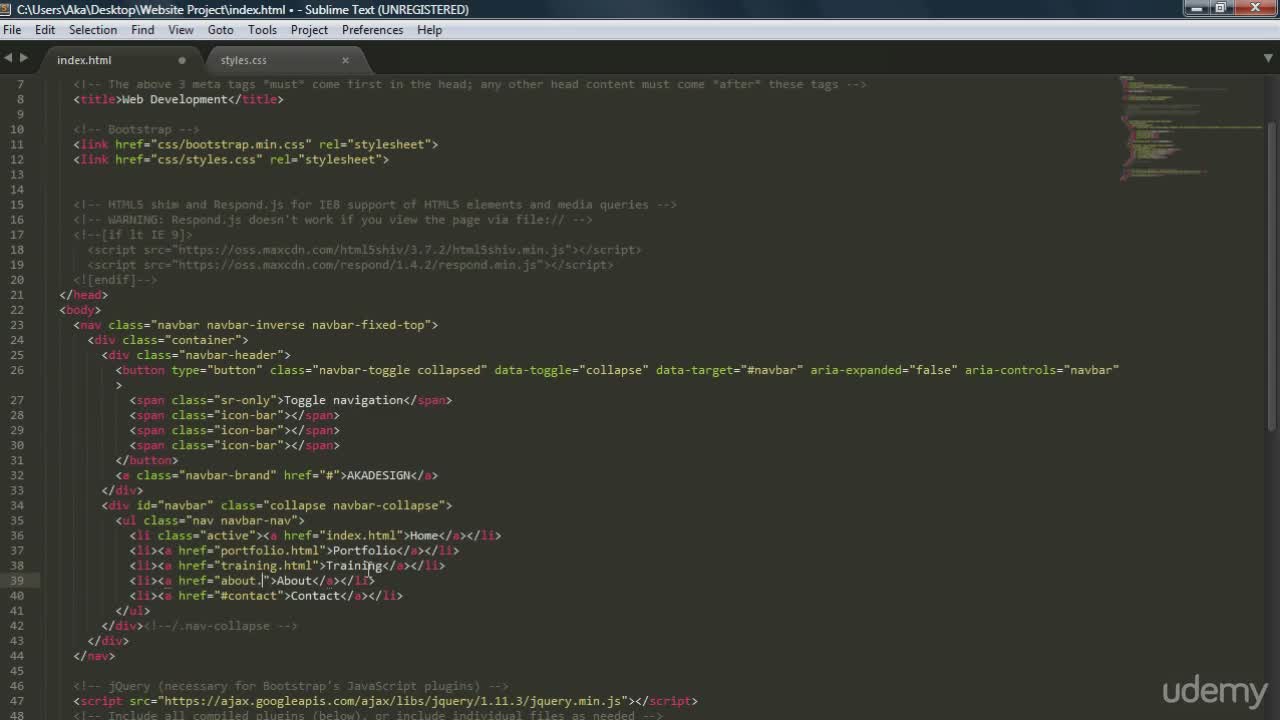Open the Tools menu
The width and height of the screenshot is (1280, 720).
tap(262, 30)
